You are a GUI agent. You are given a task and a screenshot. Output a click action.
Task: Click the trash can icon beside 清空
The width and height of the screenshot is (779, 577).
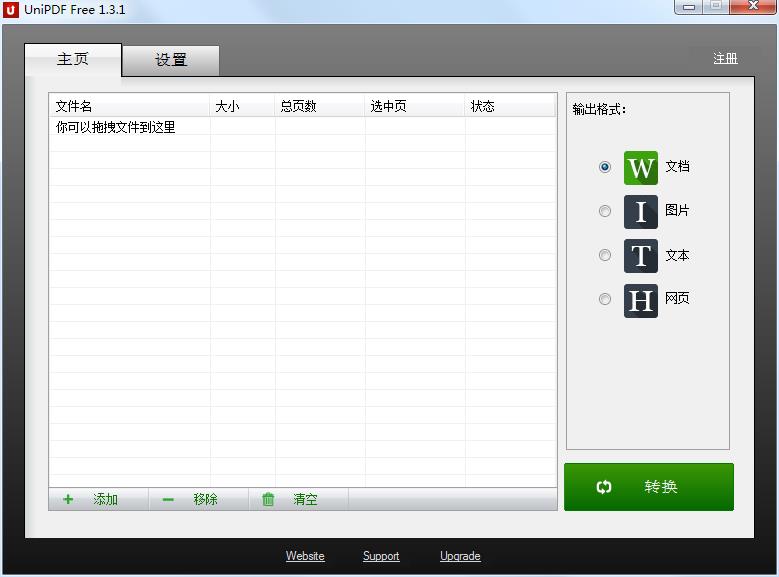(x=268, y=499)
